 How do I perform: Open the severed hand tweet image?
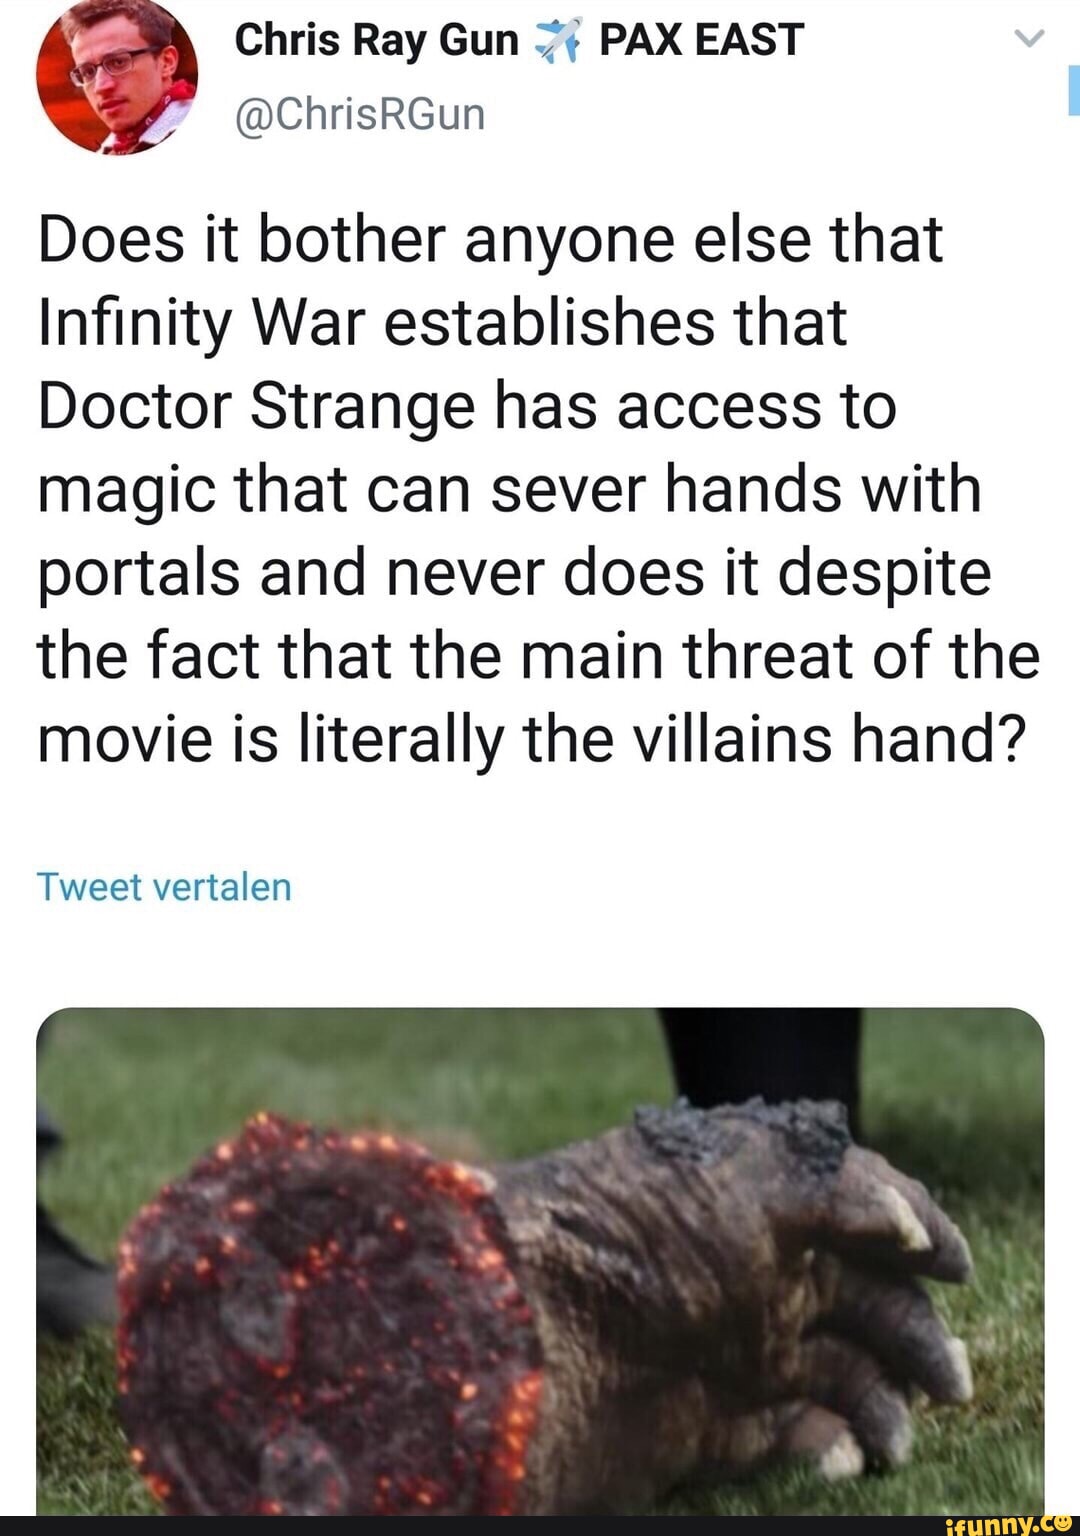pyautogui.click(x=540, y=1260)
